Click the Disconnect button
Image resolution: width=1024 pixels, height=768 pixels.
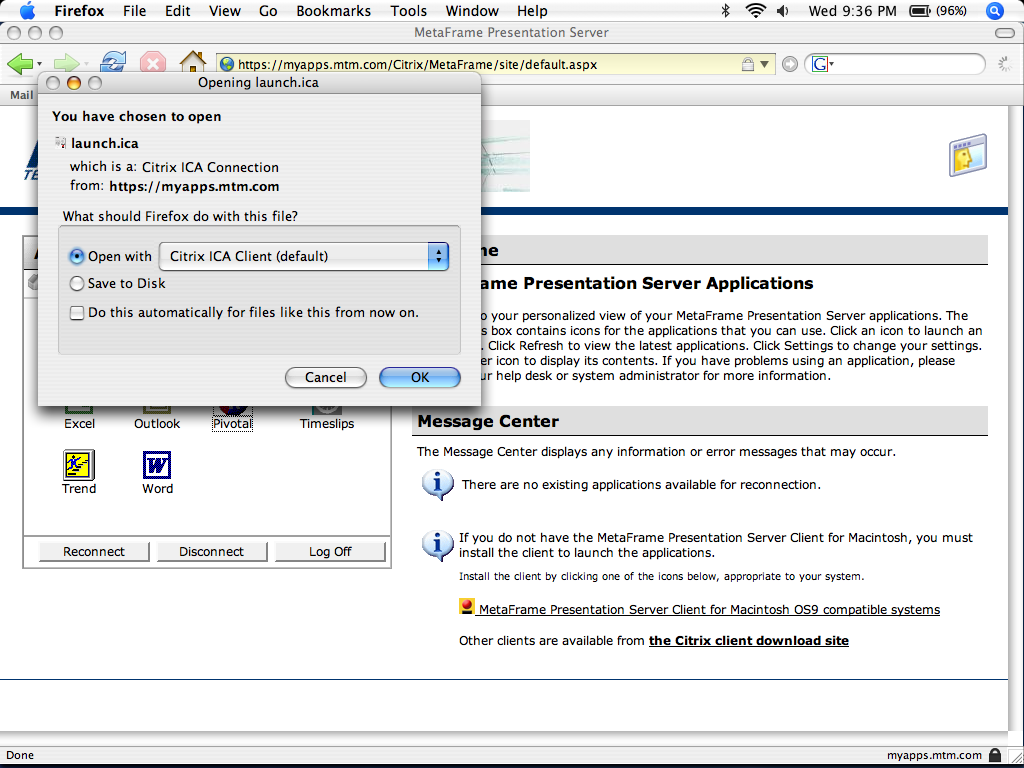tap(212, 552)
